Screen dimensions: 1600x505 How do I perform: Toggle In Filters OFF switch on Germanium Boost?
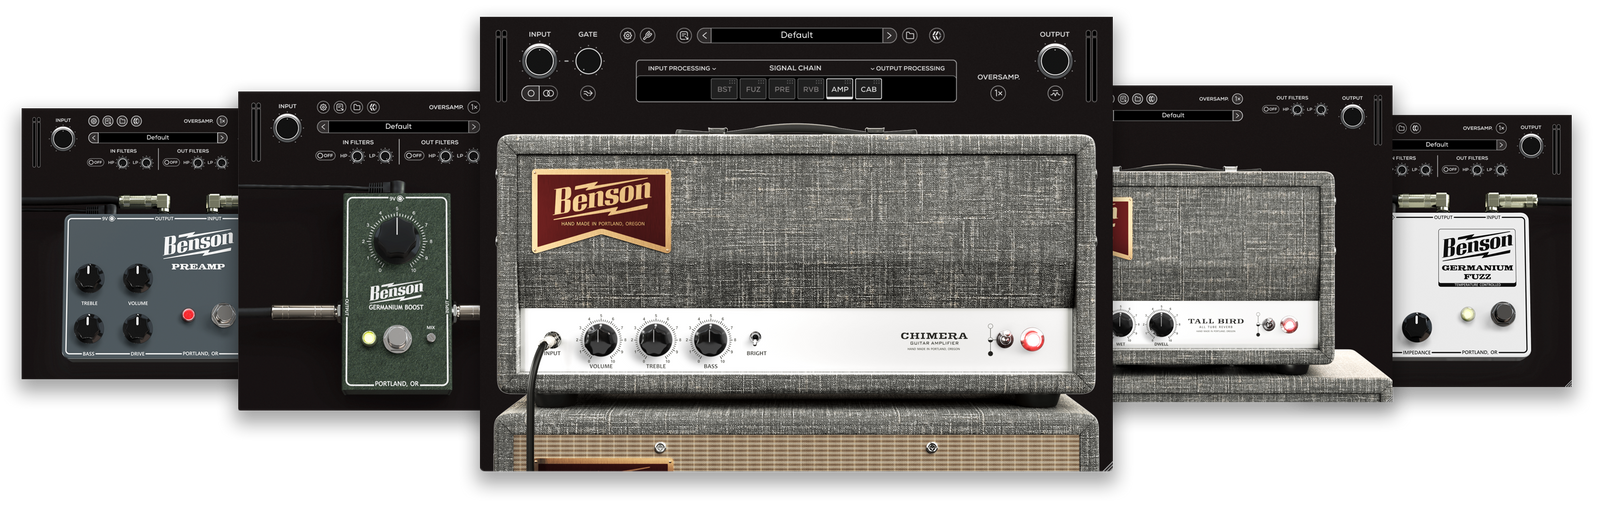pyautogui.click(x=325, y=156)
